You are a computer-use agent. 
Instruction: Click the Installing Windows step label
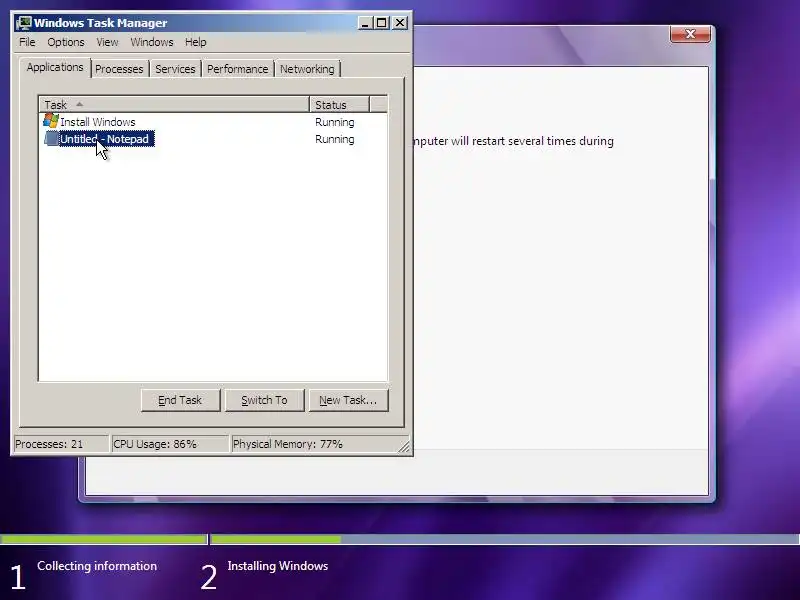278,566
